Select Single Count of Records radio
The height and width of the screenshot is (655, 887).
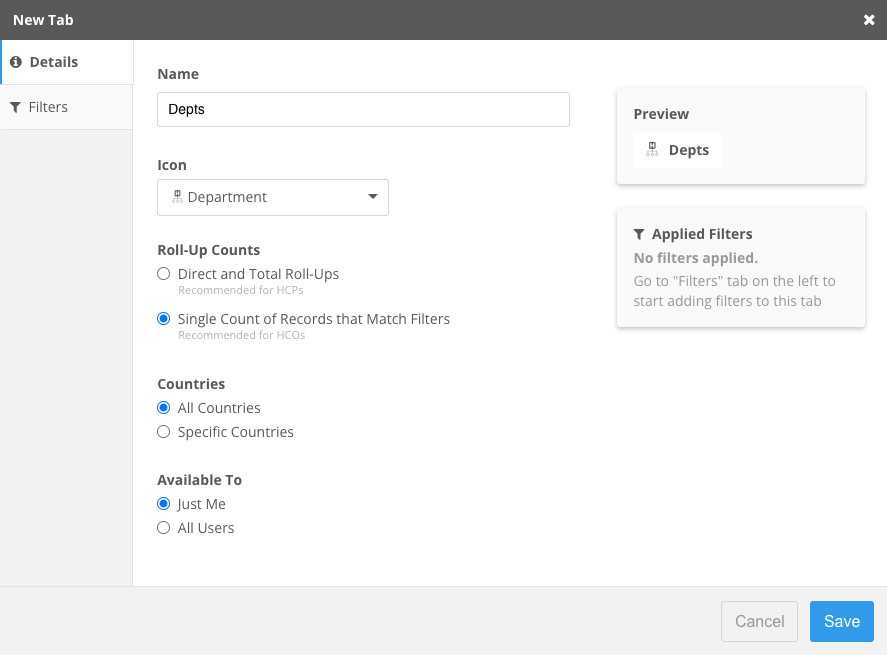click(164, 319)
